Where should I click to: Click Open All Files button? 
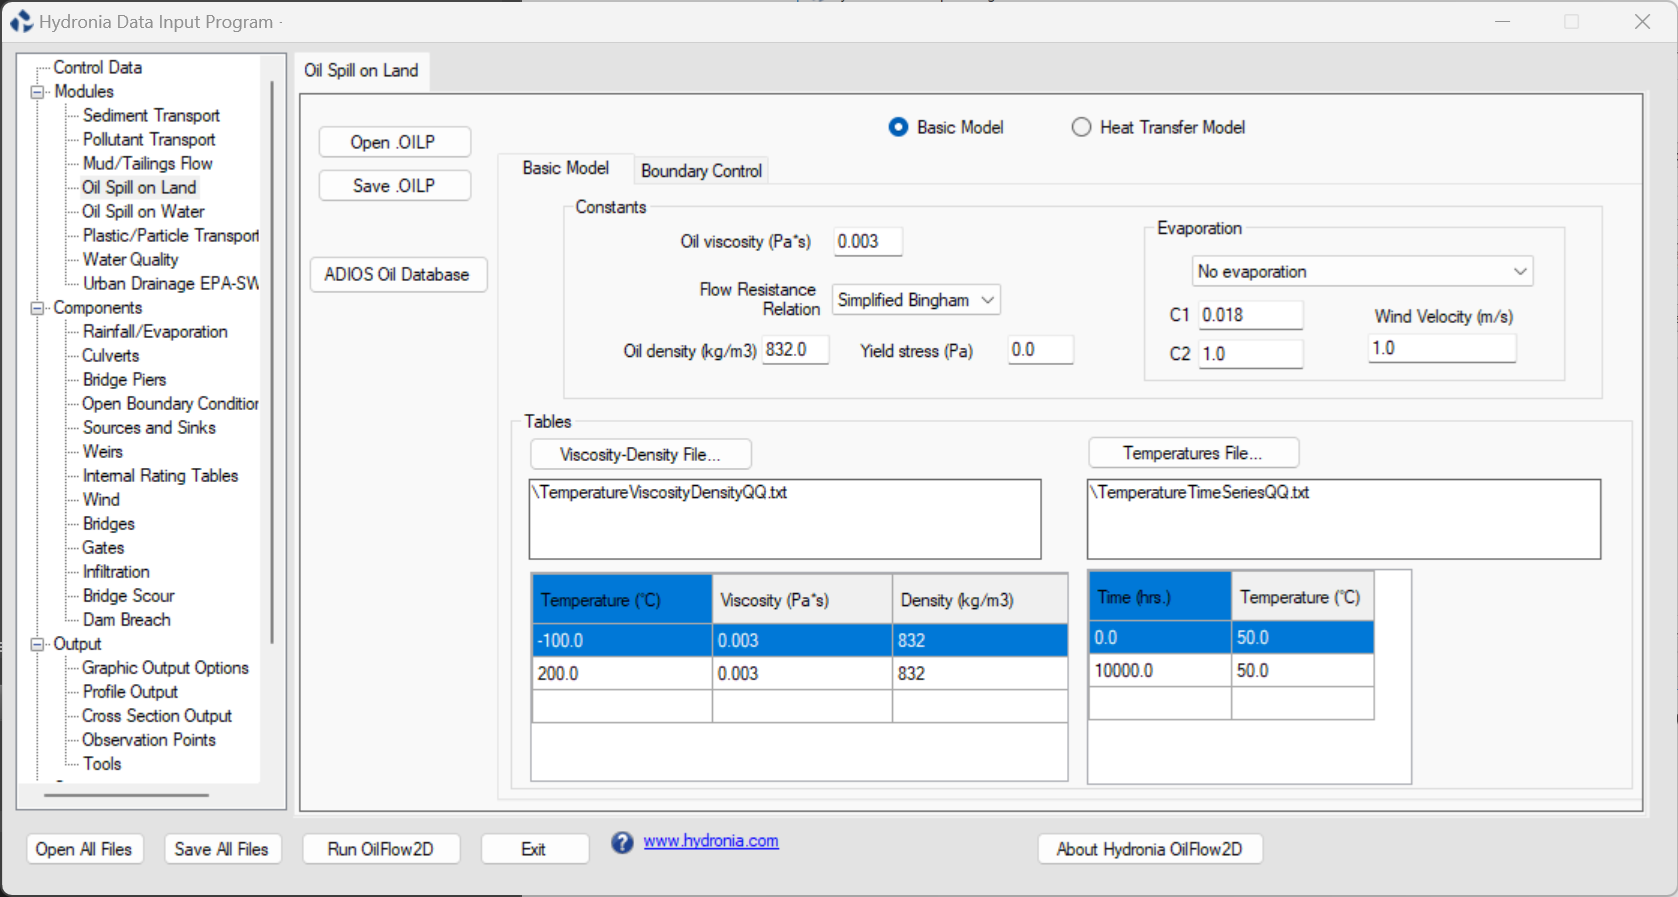(84, 849)
